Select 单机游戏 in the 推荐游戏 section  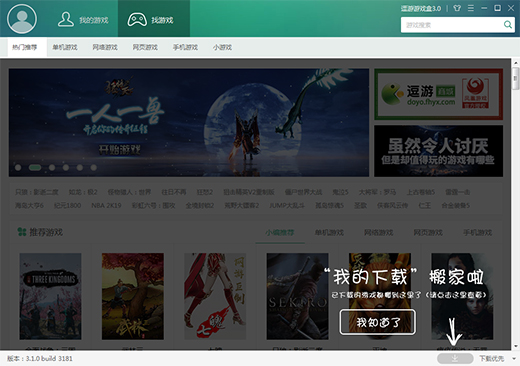329,232
